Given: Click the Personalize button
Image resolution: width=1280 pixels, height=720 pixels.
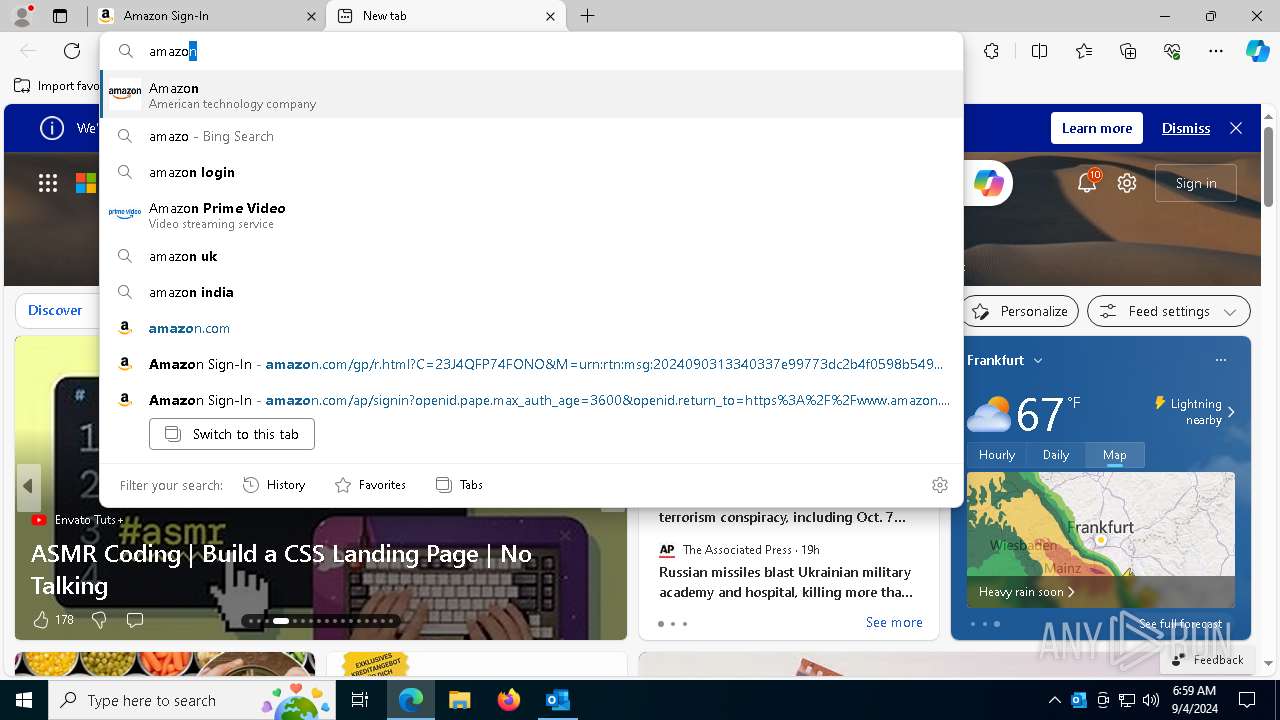Looking at the screenshot, I should [1020, 311].
